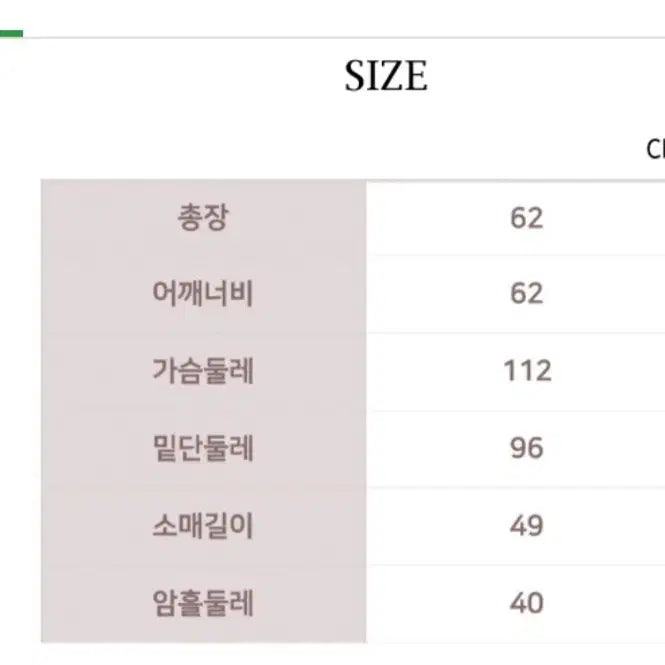Viewport: 665px width, 665px height.
Task: Click the empty header area above 총장 label
Action: click(203, 150)
